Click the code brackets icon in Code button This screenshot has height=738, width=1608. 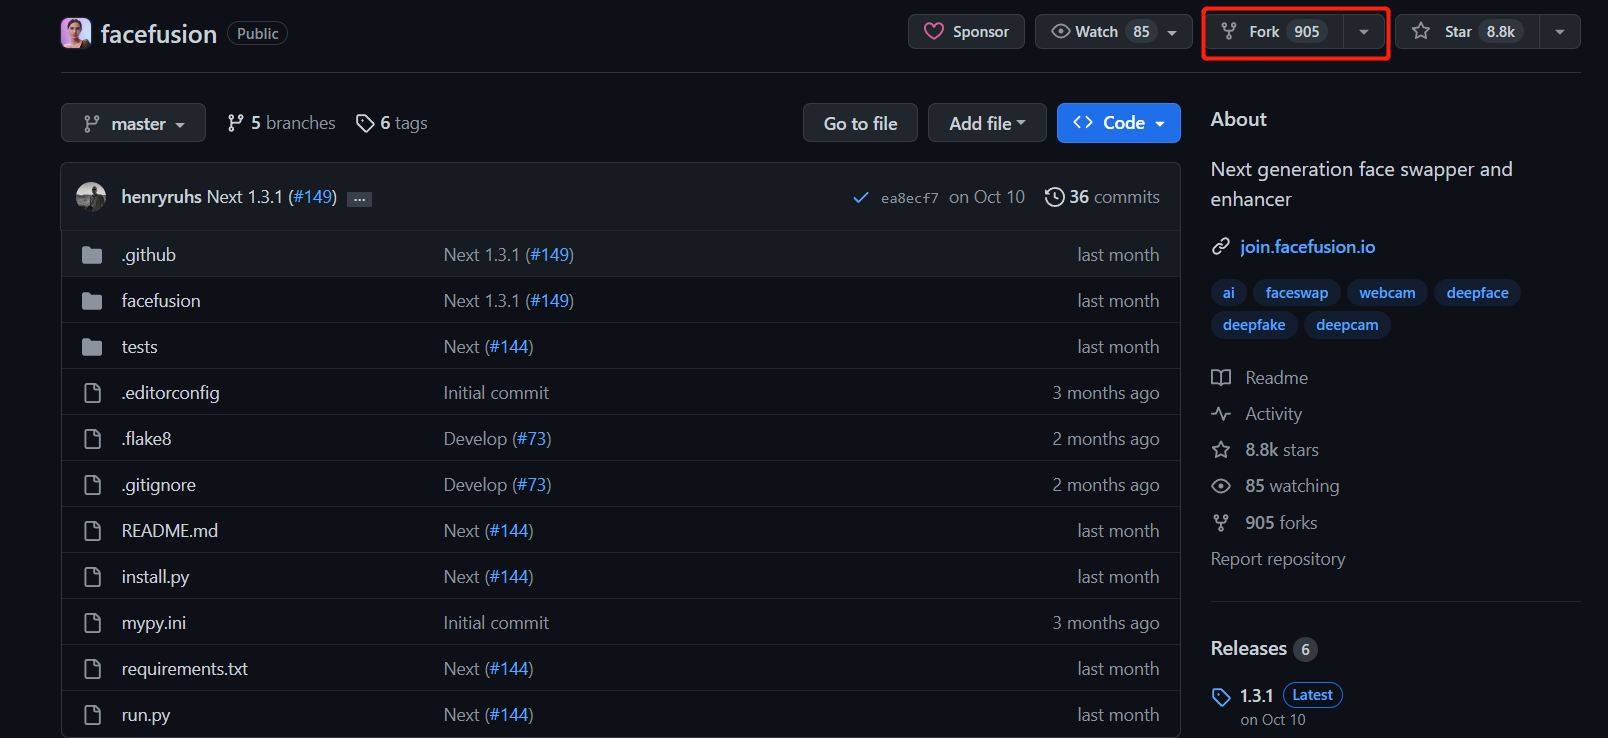(1083, 123)
